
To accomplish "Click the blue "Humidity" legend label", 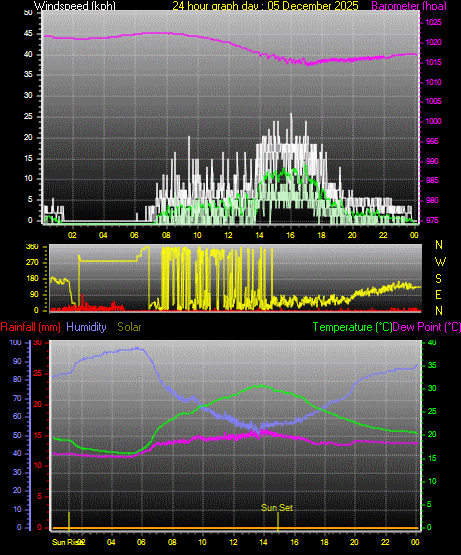I will pos(86,327).
